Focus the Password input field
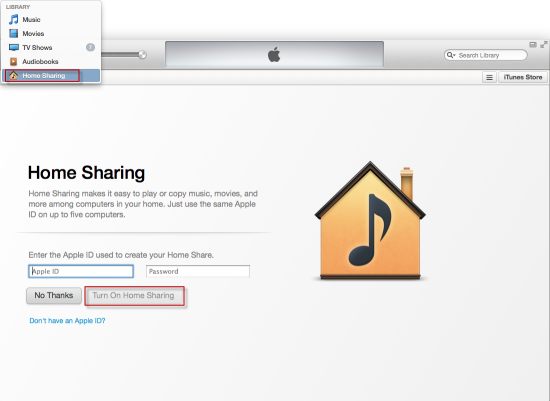Image resolution: width=550 pixels, height=401 pixels. 198,271
